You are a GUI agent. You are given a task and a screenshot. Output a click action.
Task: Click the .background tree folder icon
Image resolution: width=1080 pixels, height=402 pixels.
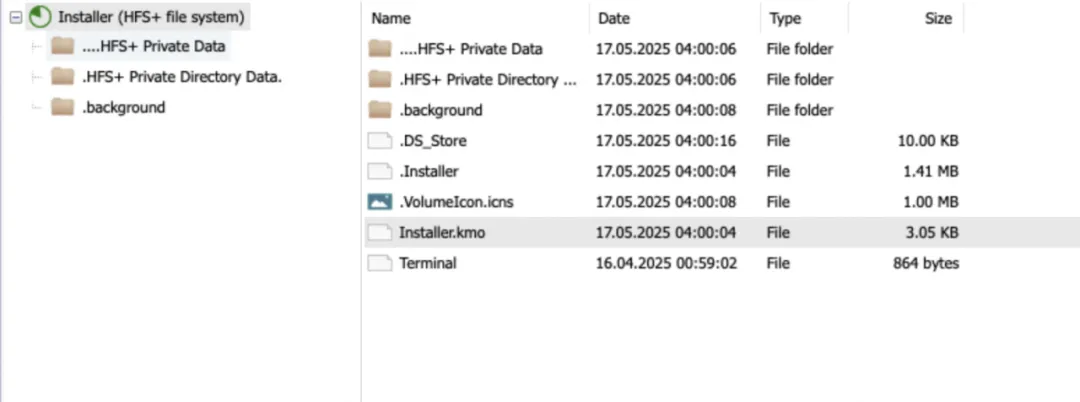coord(62,107)
